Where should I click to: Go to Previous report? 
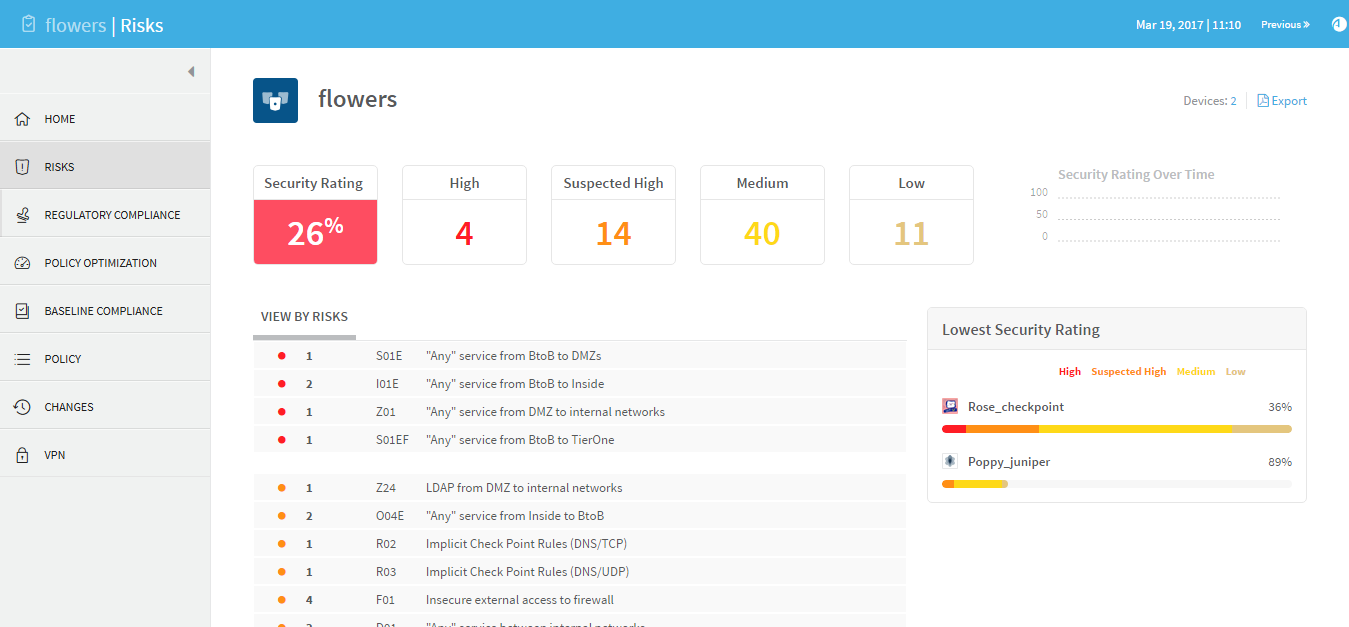coord(1285,25)
